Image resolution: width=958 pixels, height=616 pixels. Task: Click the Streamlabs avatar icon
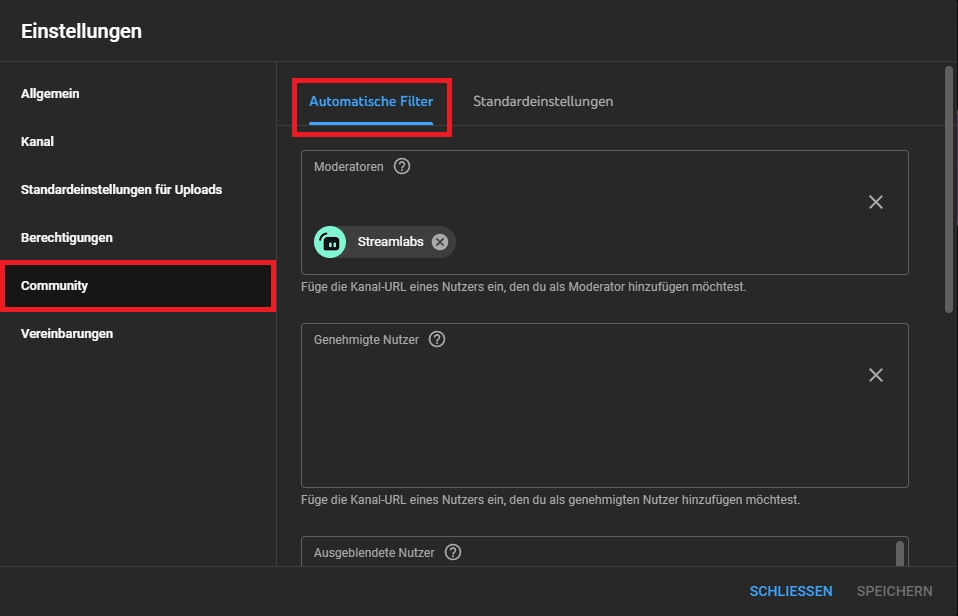click(330, 242)
